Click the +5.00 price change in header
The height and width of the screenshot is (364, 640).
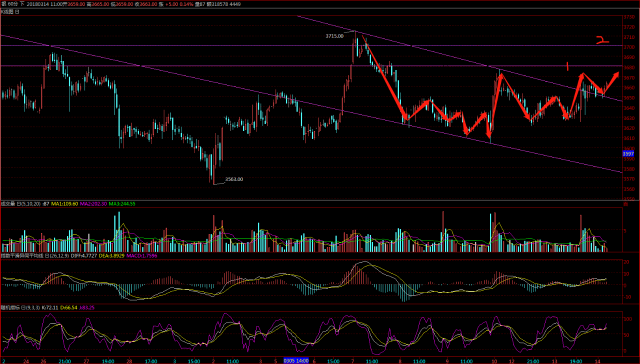click(172, 4)
